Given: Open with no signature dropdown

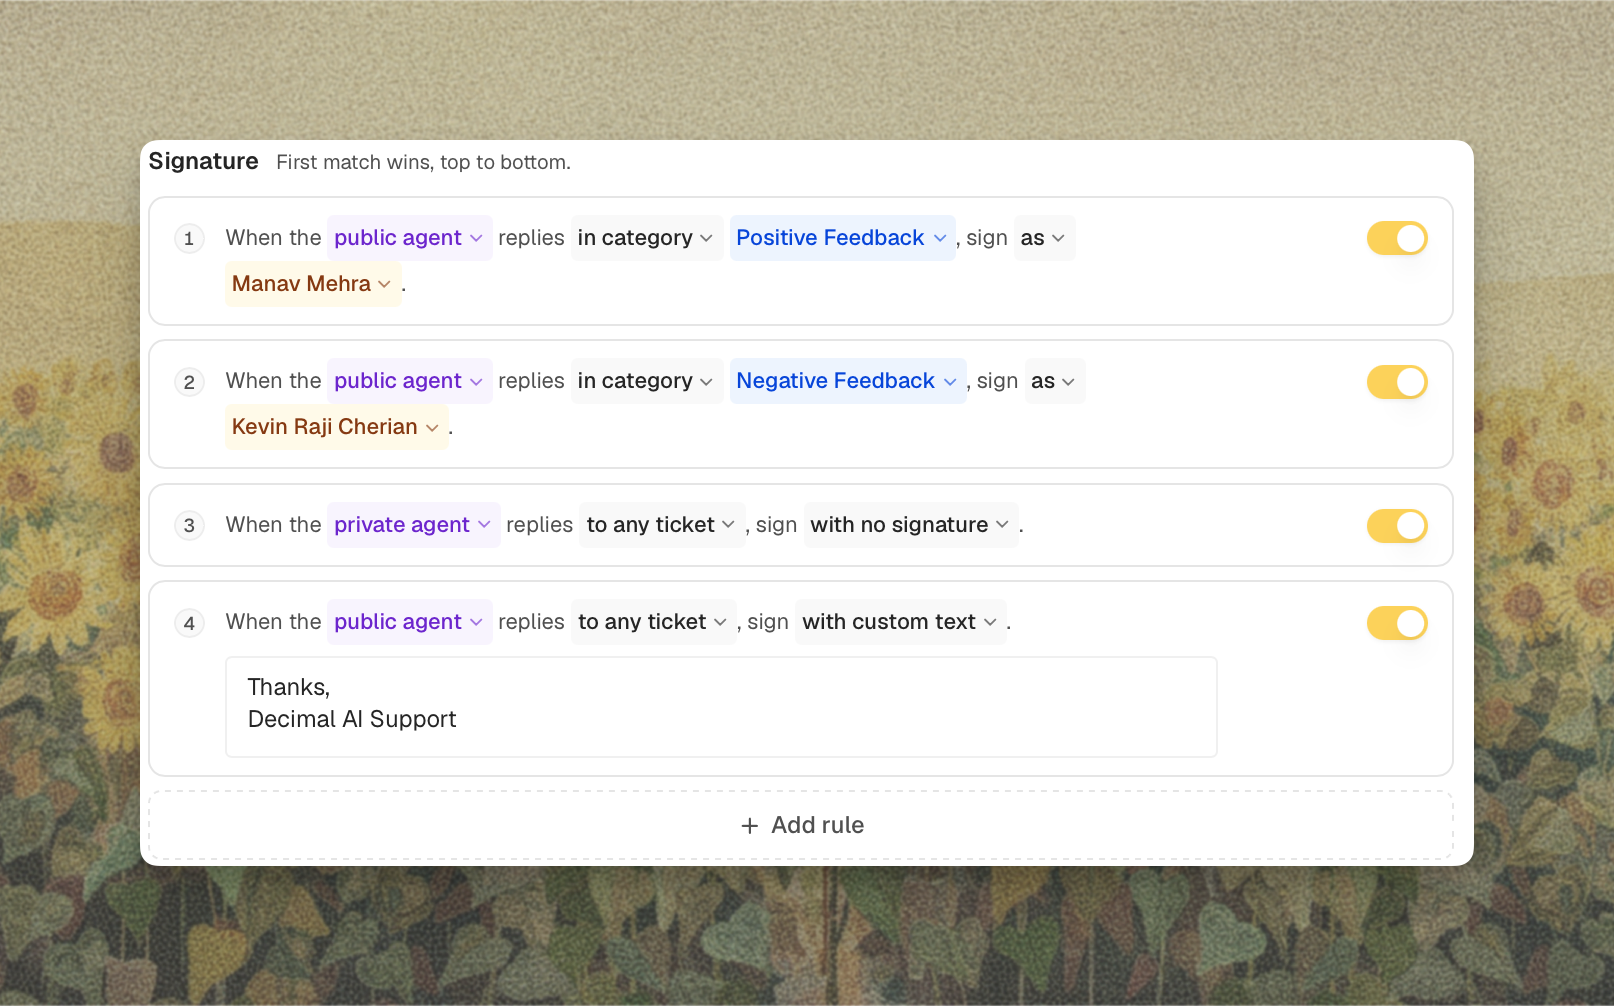Looking at the screenshot, I should (910, 525).
